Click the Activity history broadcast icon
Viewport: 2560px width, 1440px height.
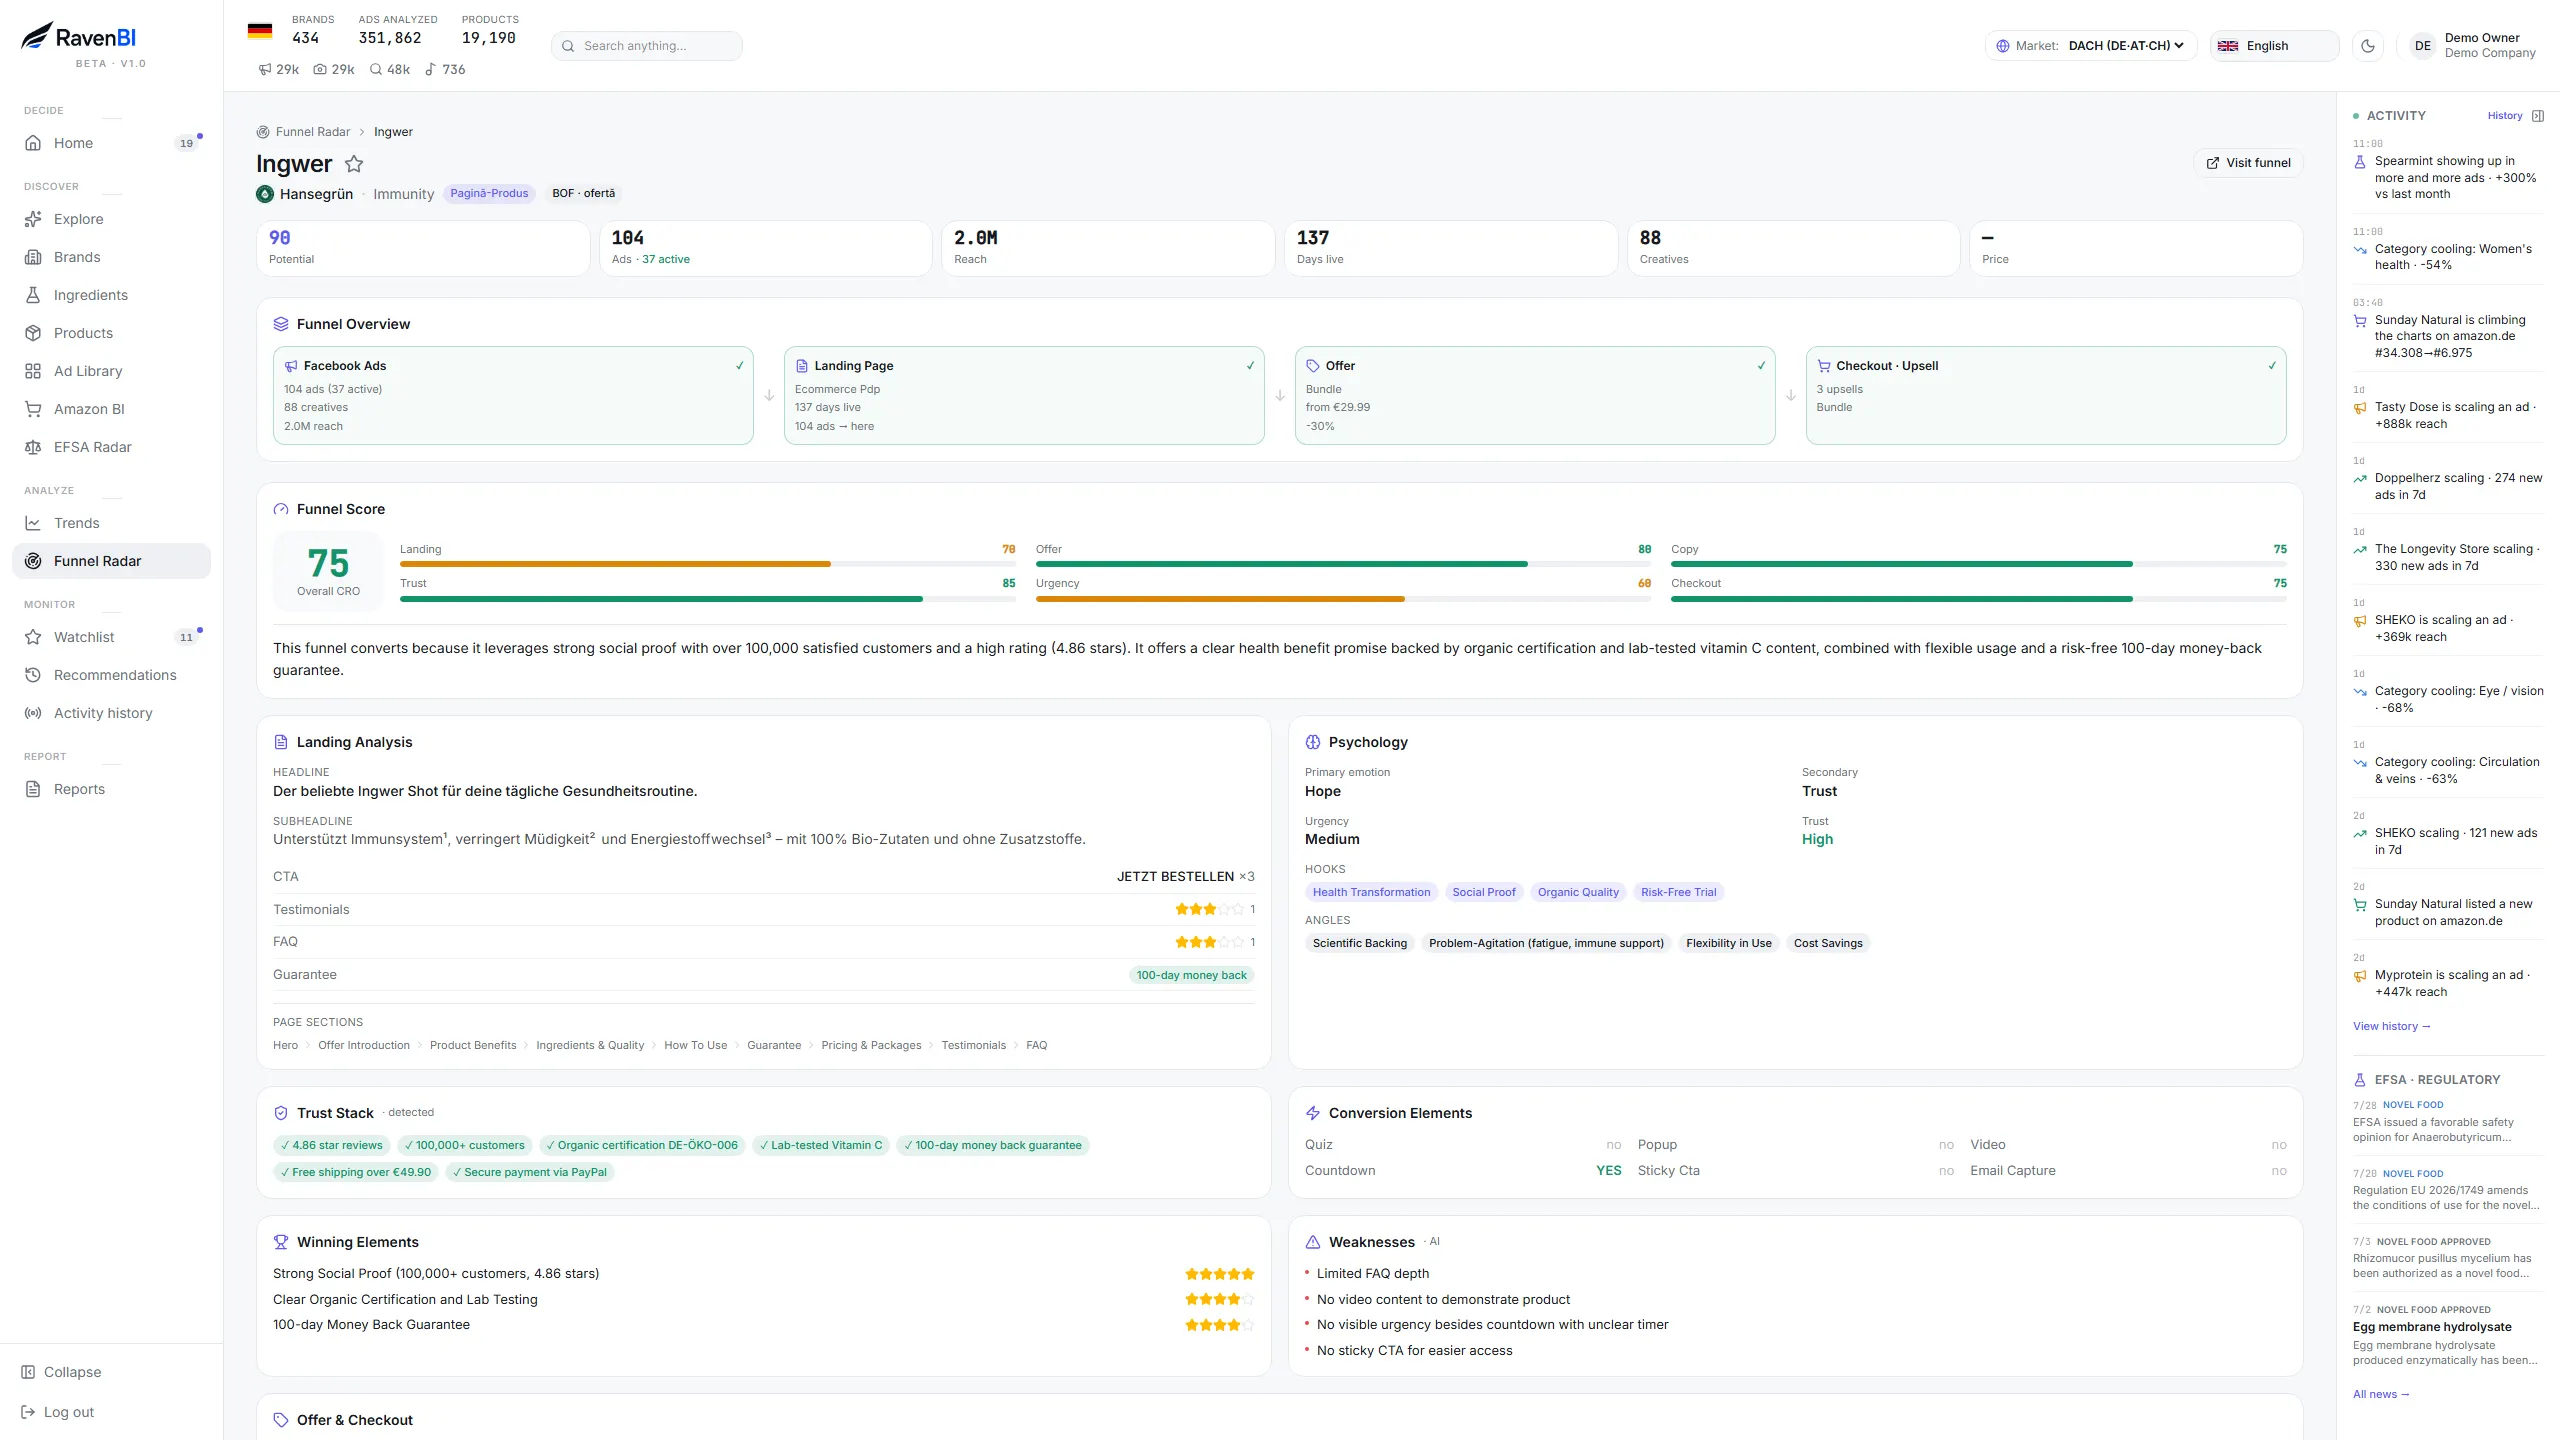pyautogui.click(x=33, y=713)
